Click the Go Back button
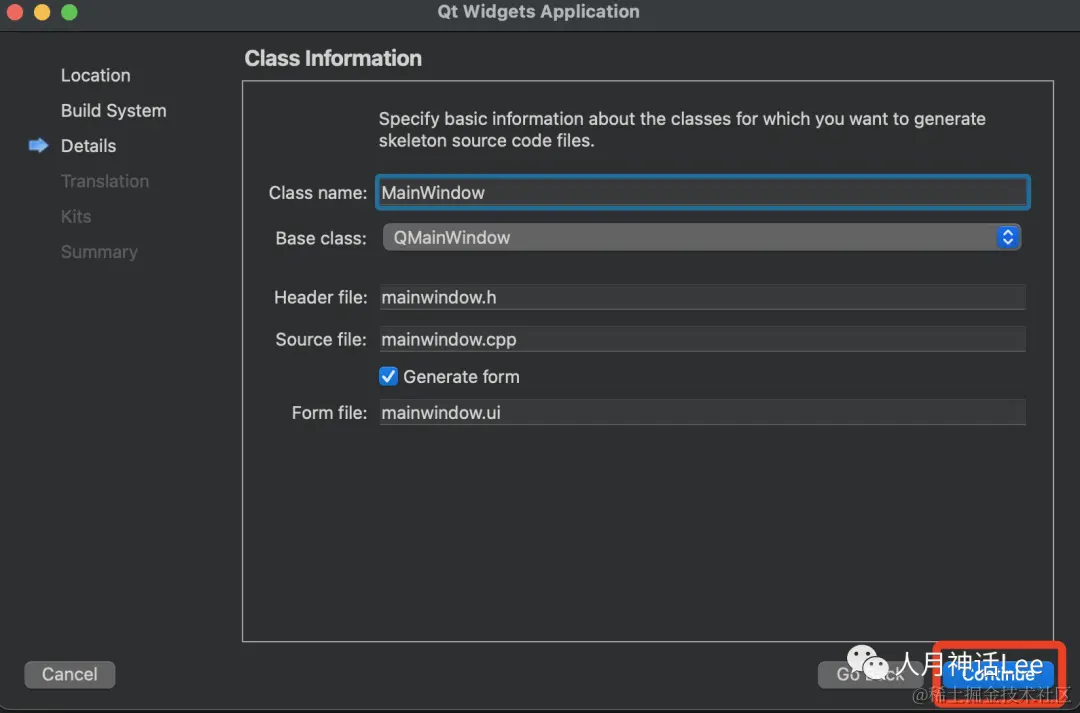Screen dimensions: 1080x713 tap(869, 674)
